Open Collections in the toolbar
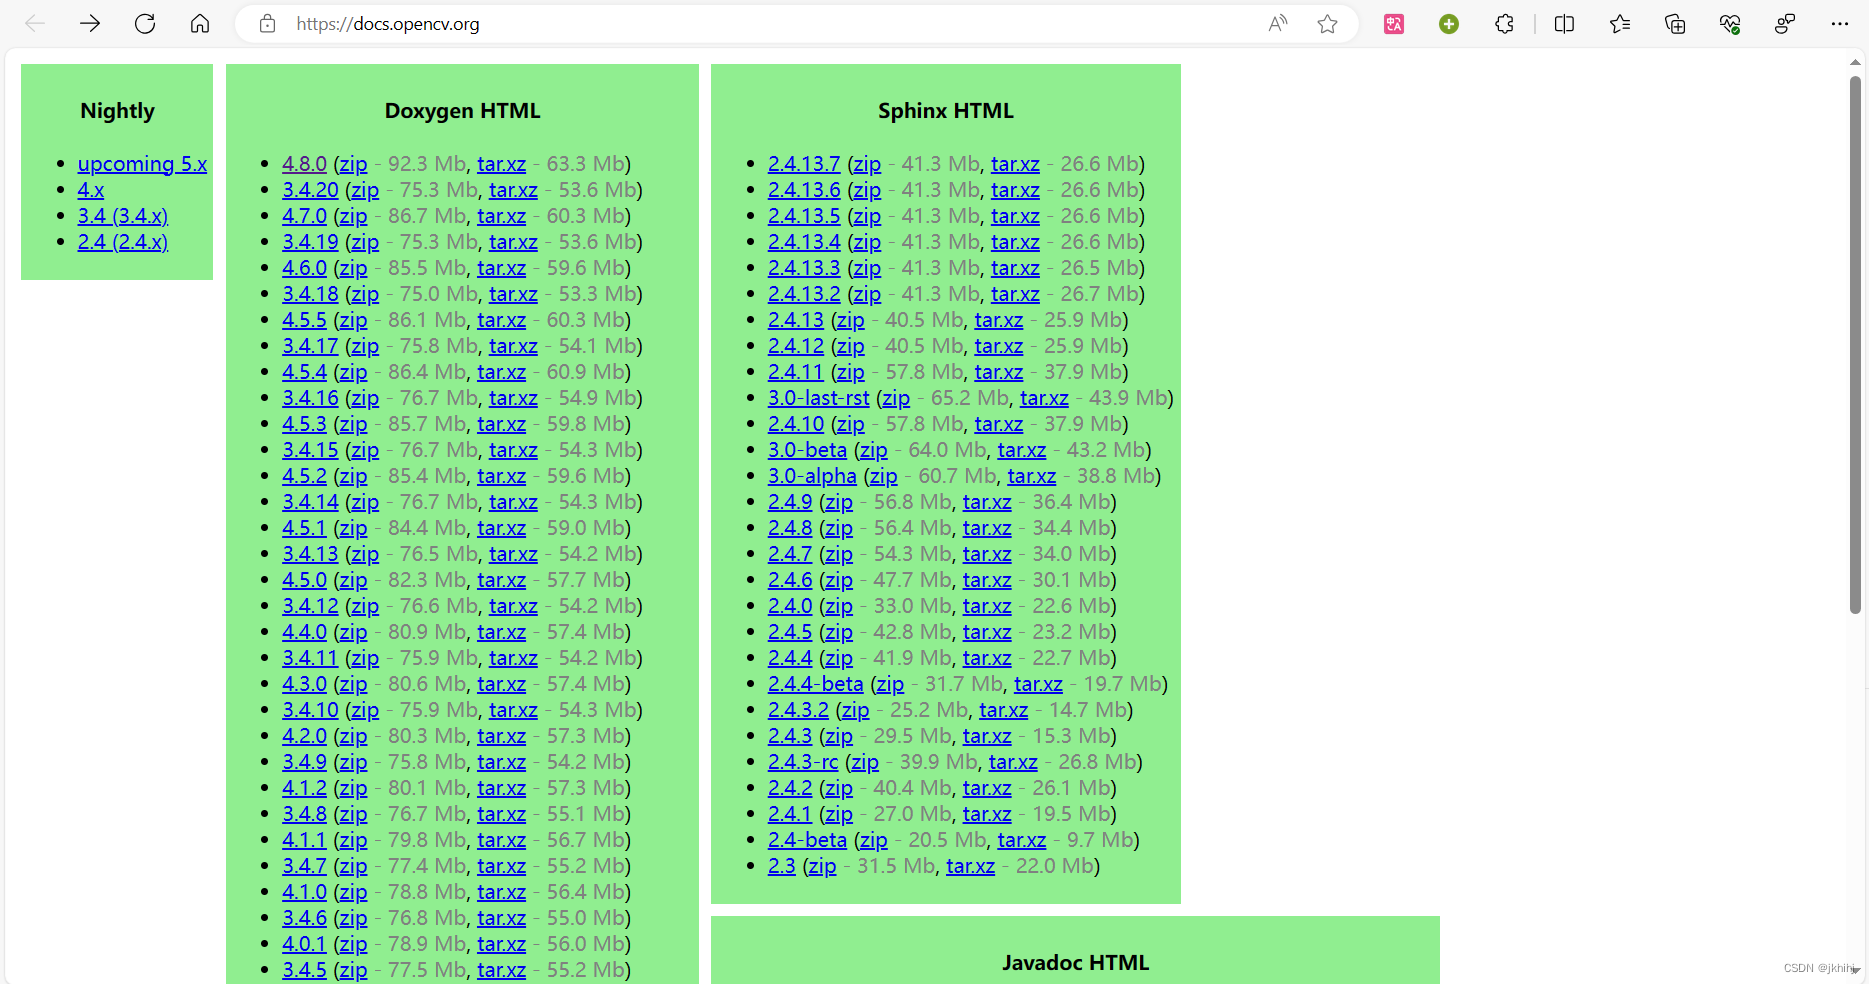Viewport: 1869px width, 984px height. [x=1675, y=23]
